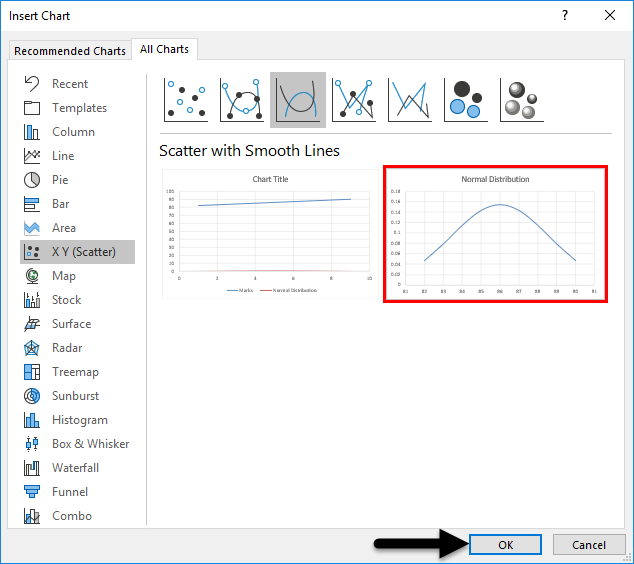Select the Sunburst chart icon
Image resolution: width=634 pixels, height=564 pixels.
32,396
